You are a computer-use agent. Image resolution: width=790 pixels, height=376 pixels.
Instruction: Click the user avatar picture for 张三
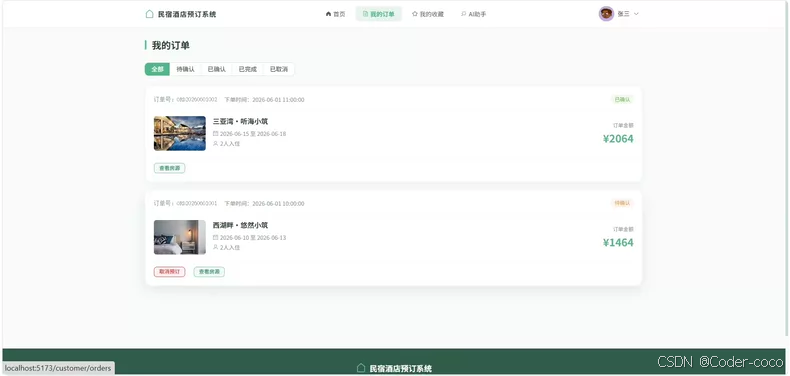click(x=606, y=14)
